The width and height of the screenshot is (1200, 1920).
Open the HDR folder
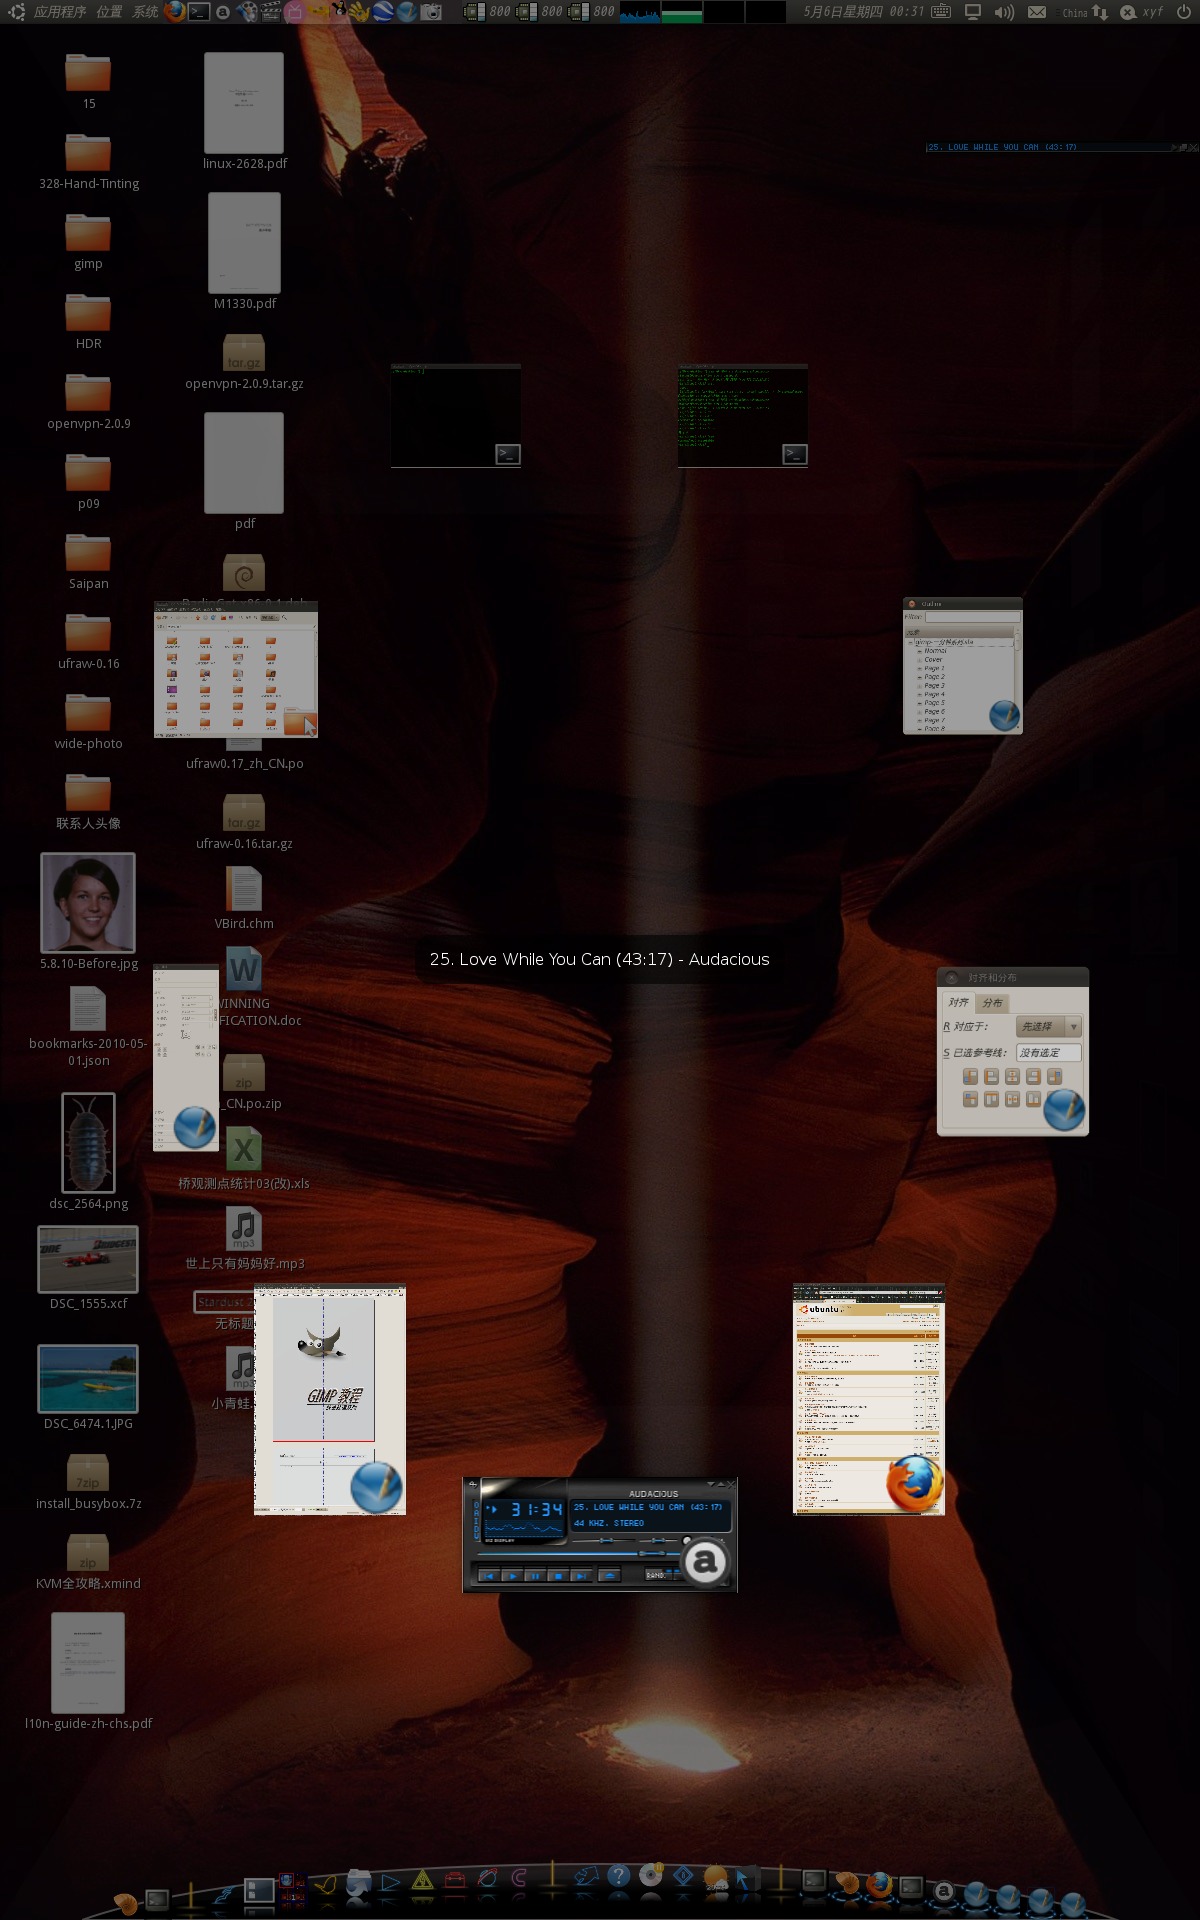pyautogui.click(x=88, y=322)
